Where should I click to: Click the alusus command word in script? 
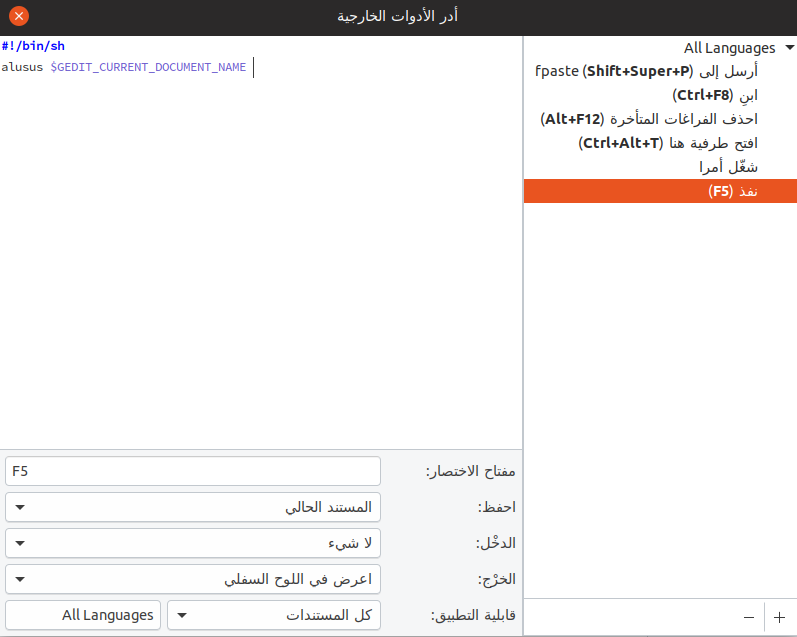pos(23,68)
